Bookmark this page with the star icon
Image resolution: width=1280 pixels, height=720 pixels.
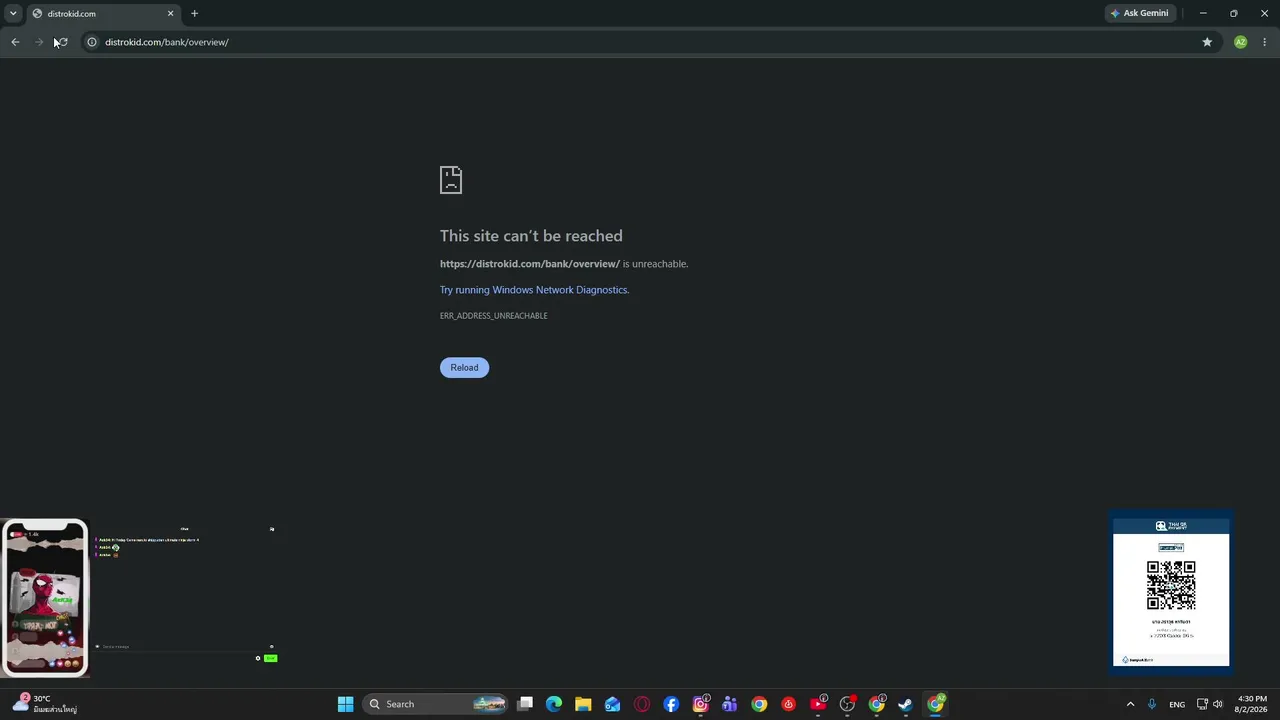click(1207, 42)
